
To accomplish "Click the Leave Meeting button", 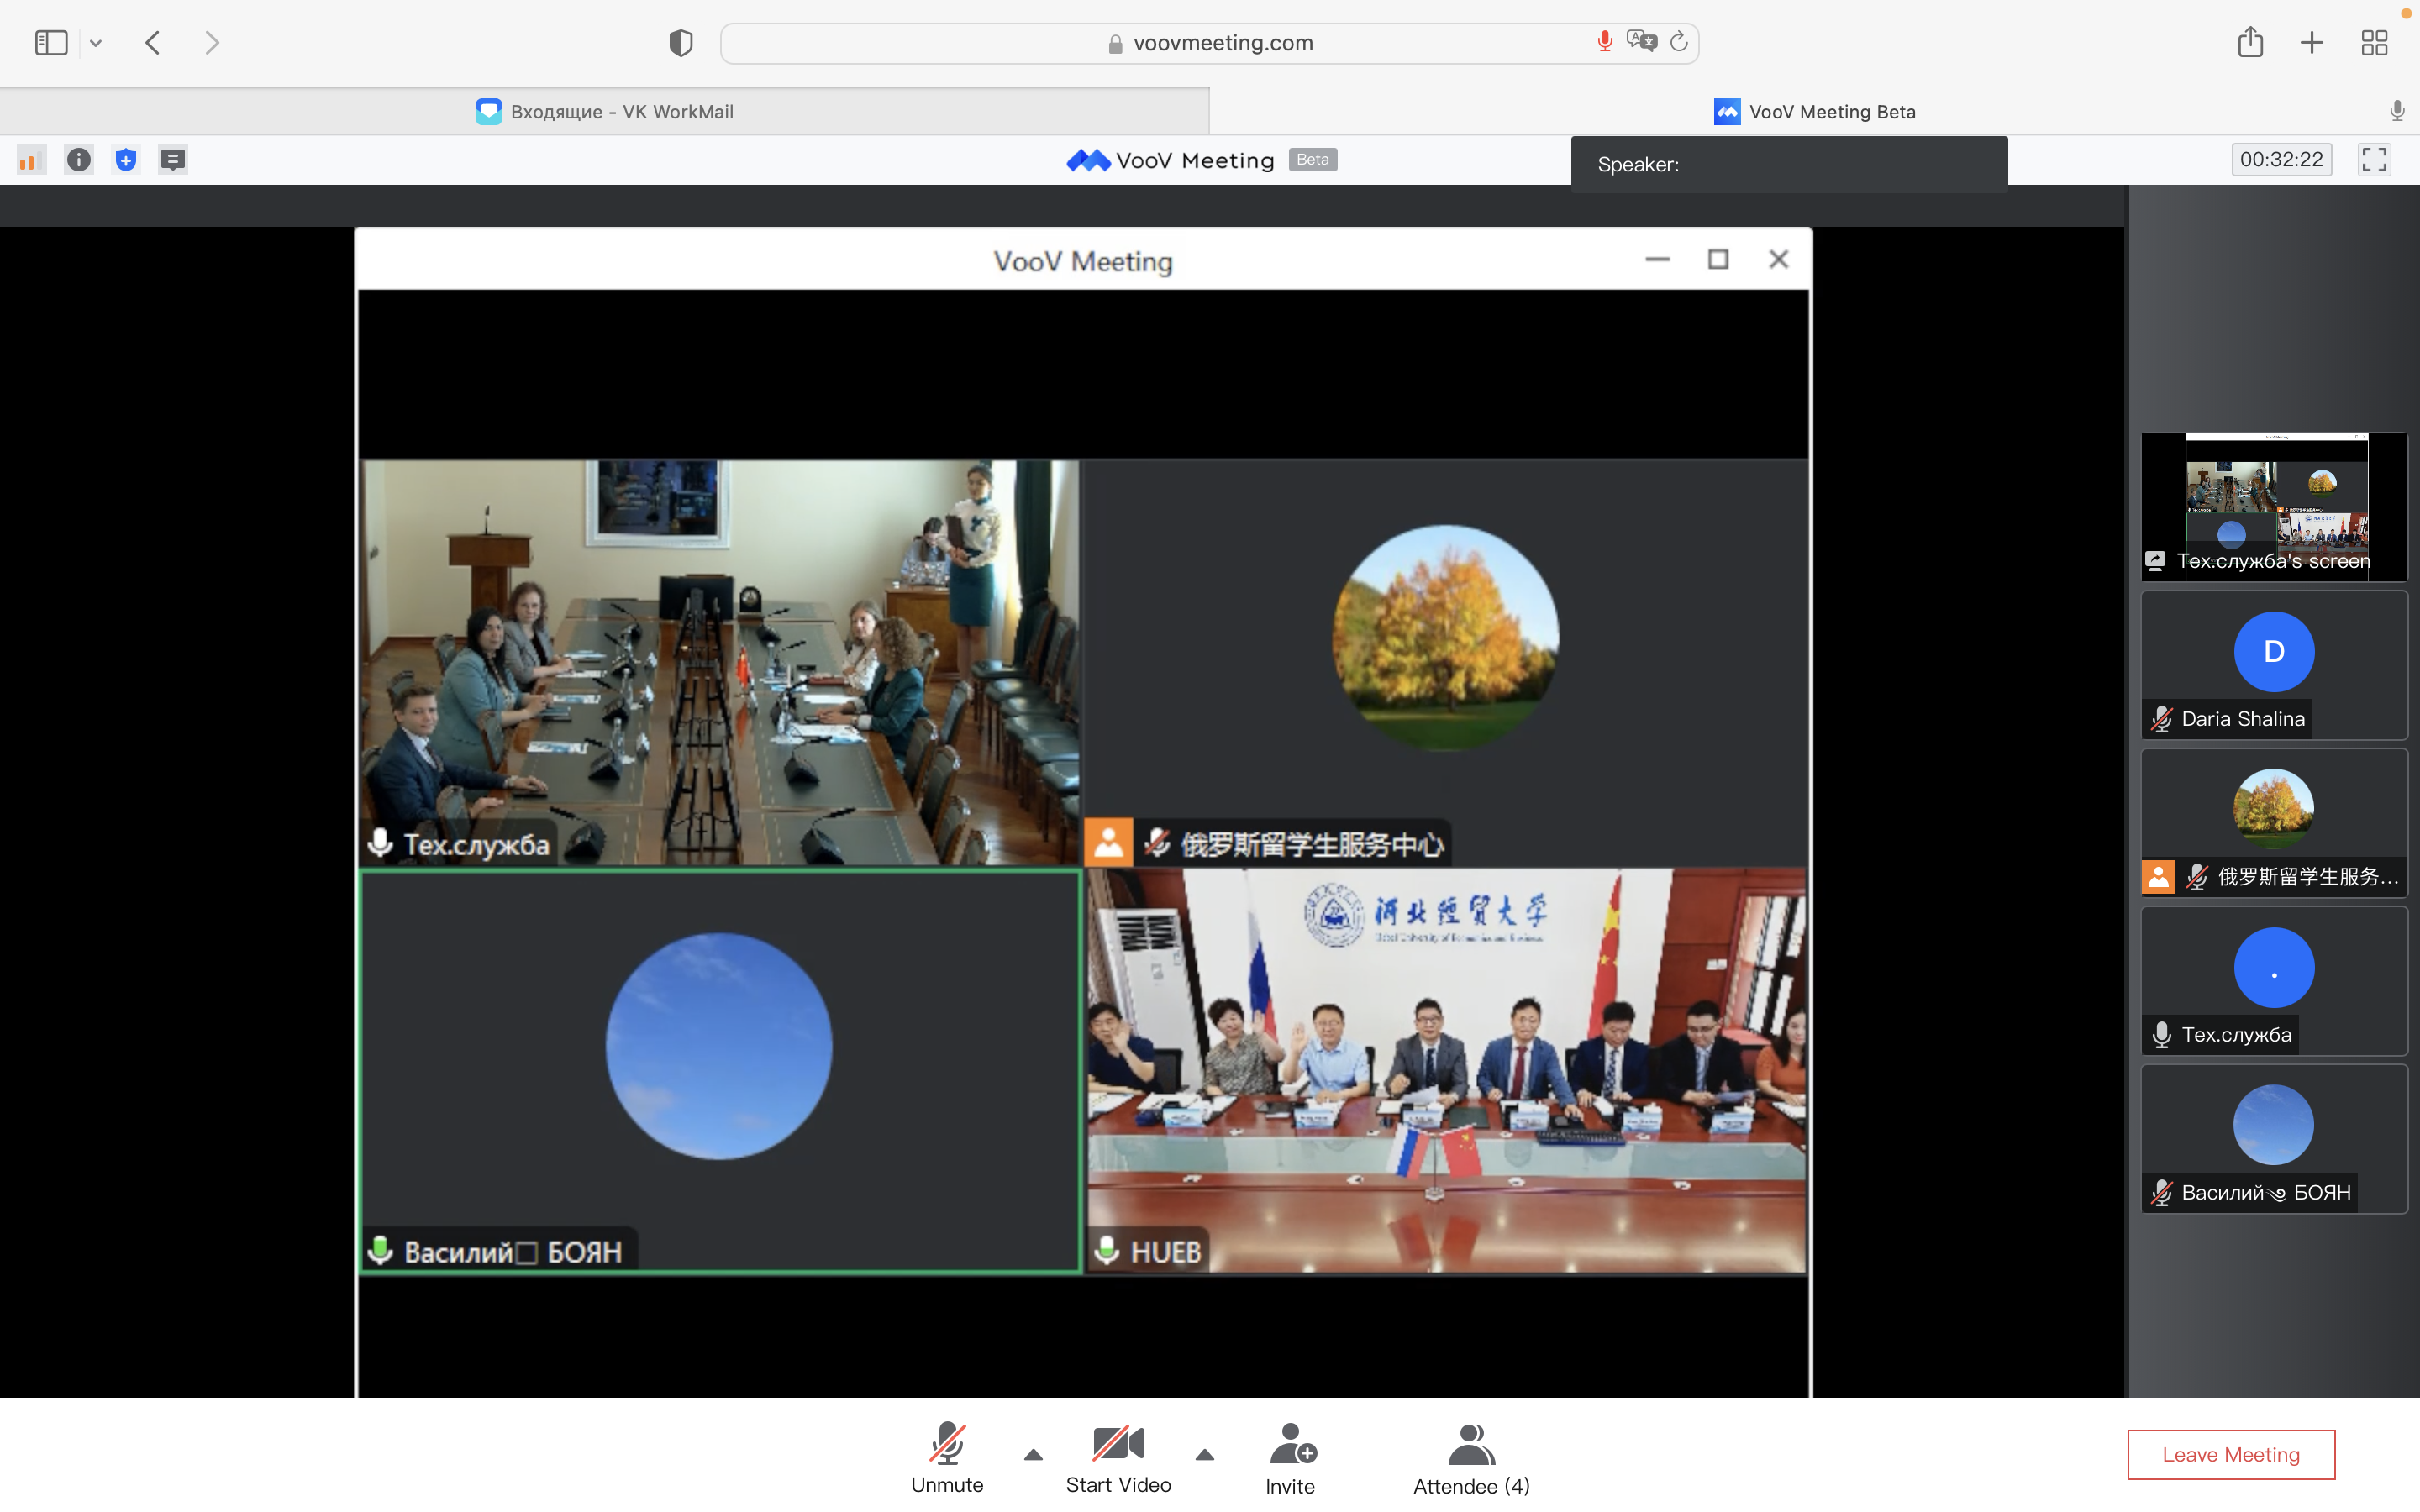I will 2230,1455.
